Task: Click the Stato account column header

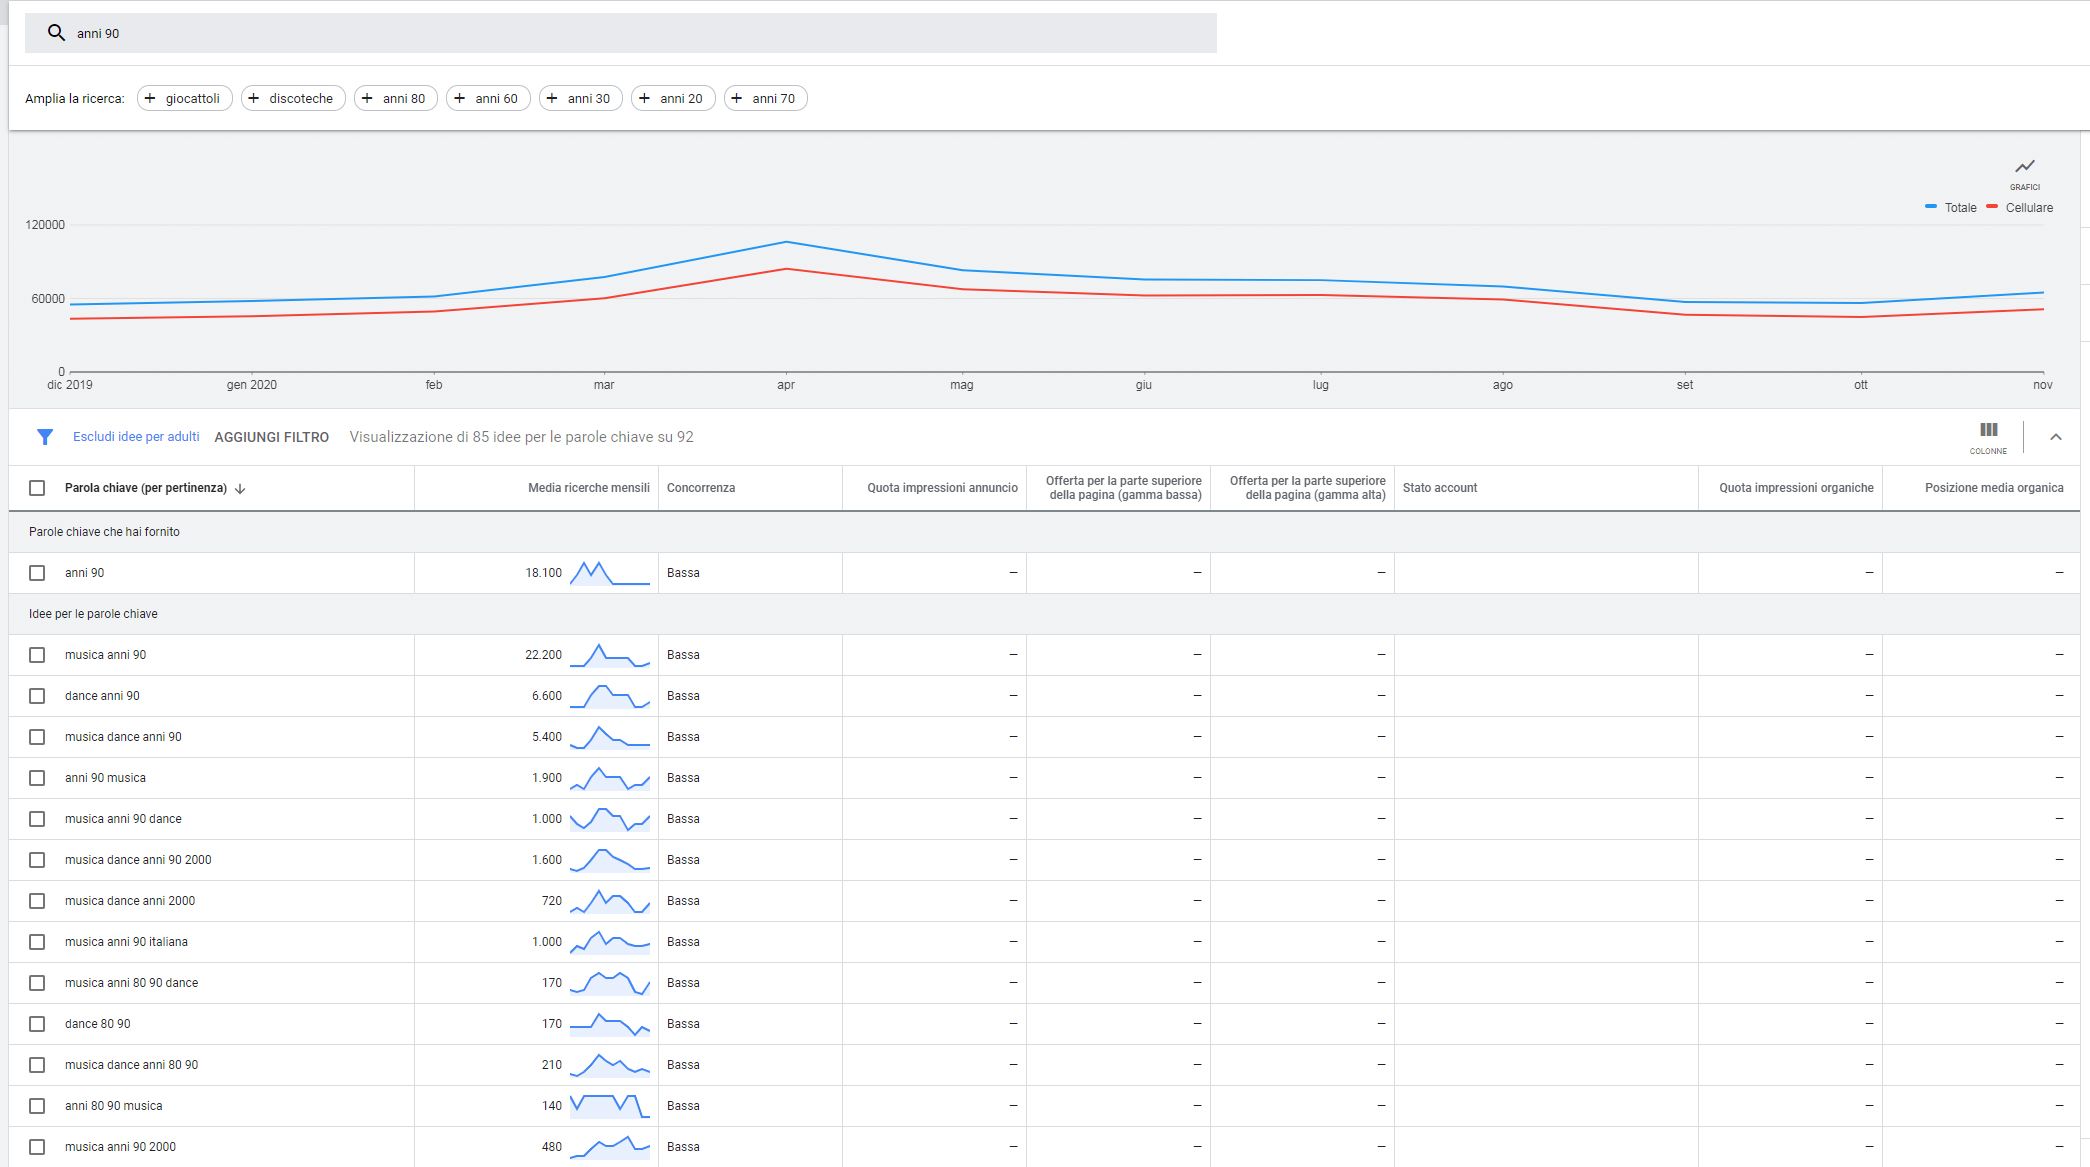Action: tap(1440, 488)
